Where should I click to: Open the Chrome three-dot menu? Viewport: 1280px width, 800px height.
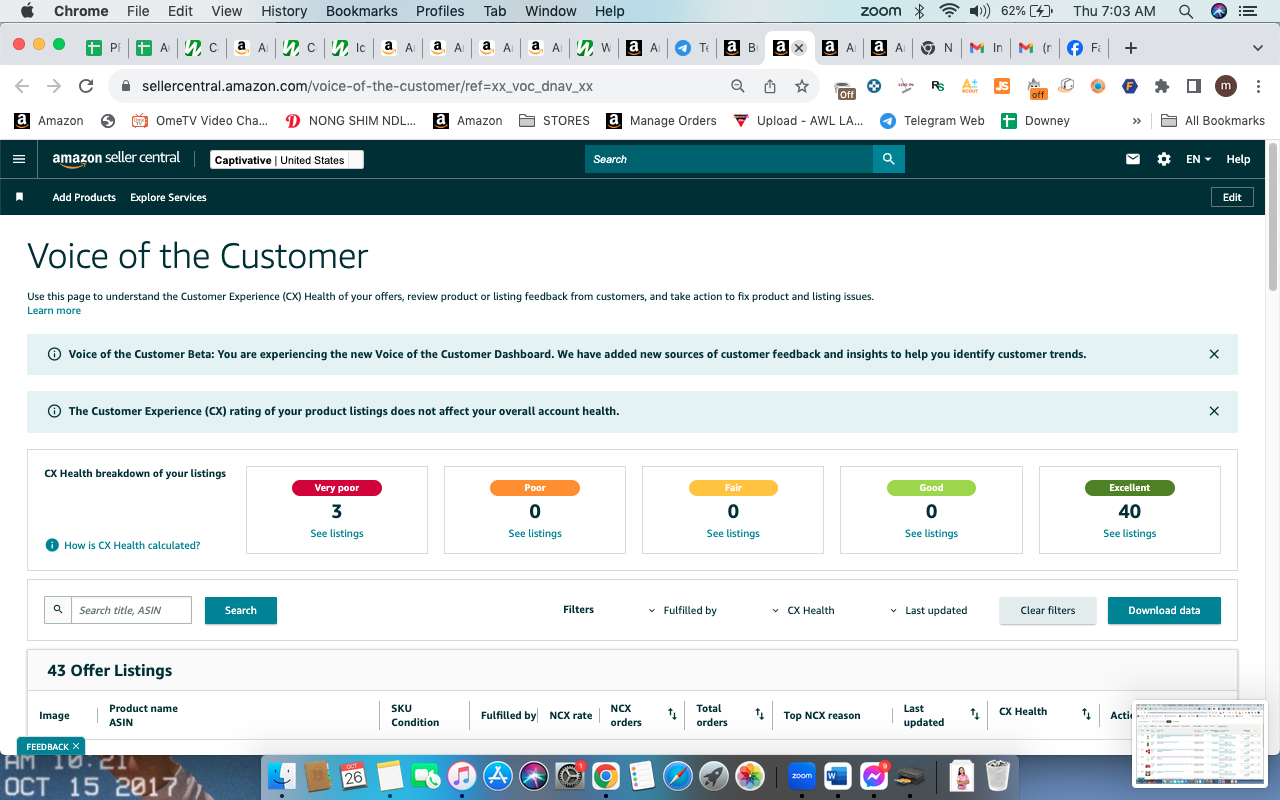1258,87
